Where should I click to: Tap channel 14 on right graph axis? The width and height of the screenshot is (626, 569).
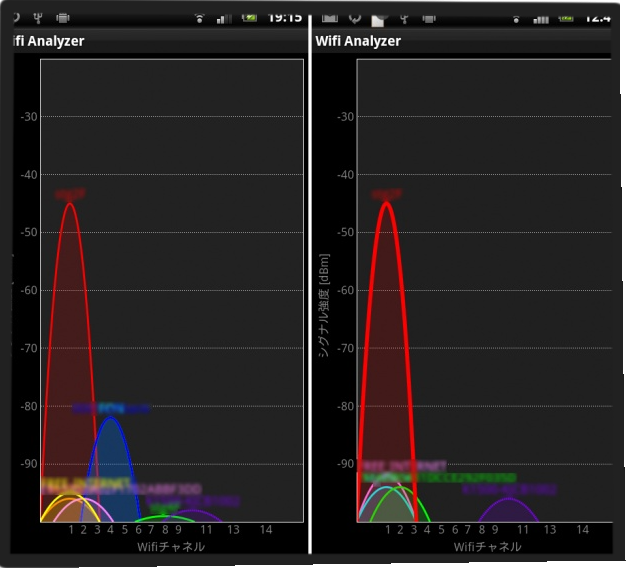(582, 529)
